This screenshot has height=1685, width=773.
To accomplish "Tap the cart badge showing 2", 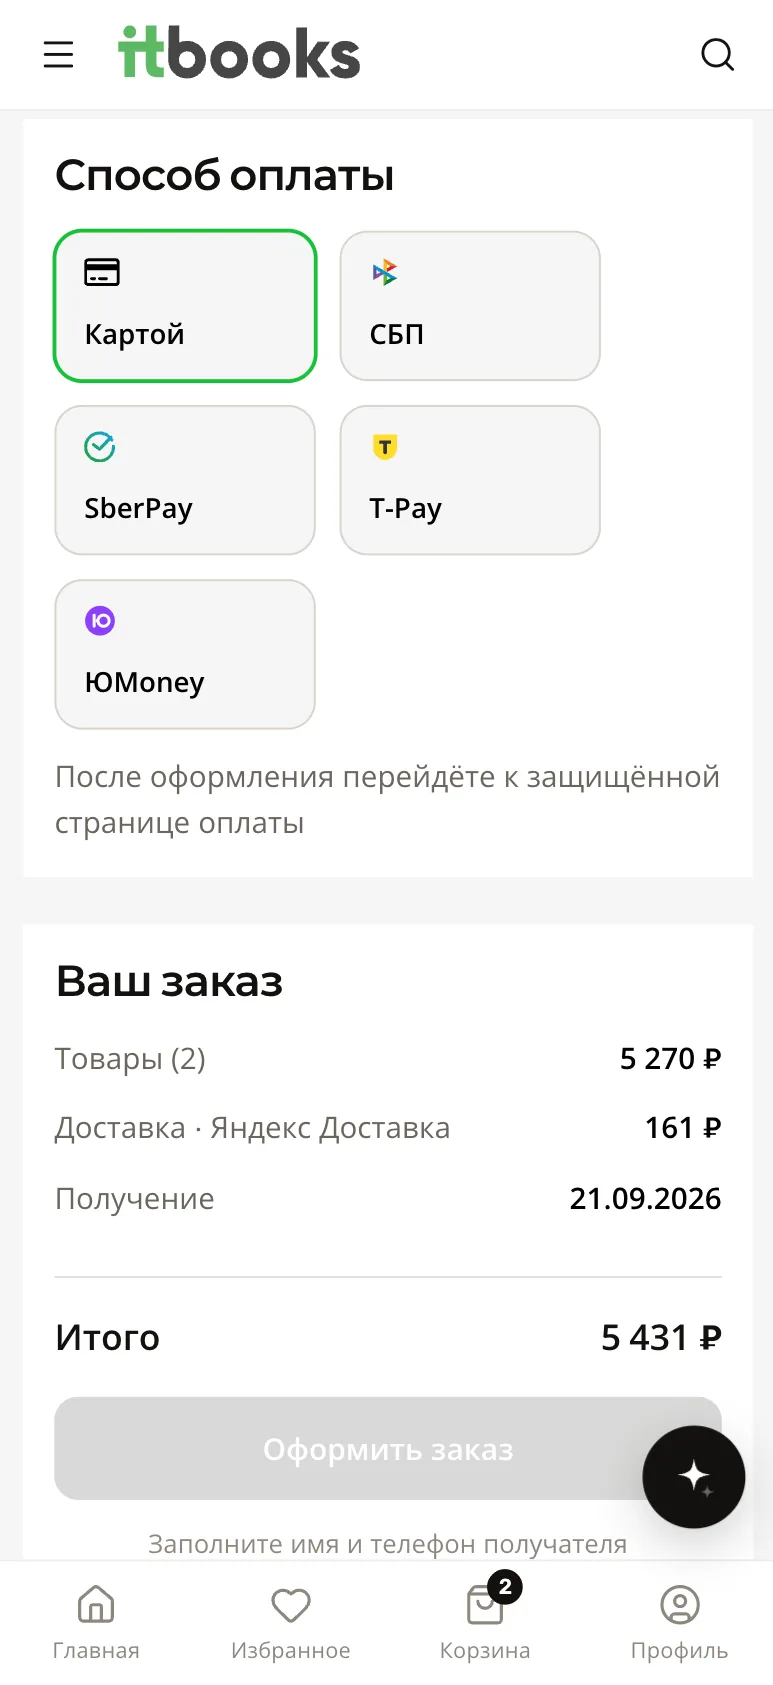I will [x=505, y=1586].
